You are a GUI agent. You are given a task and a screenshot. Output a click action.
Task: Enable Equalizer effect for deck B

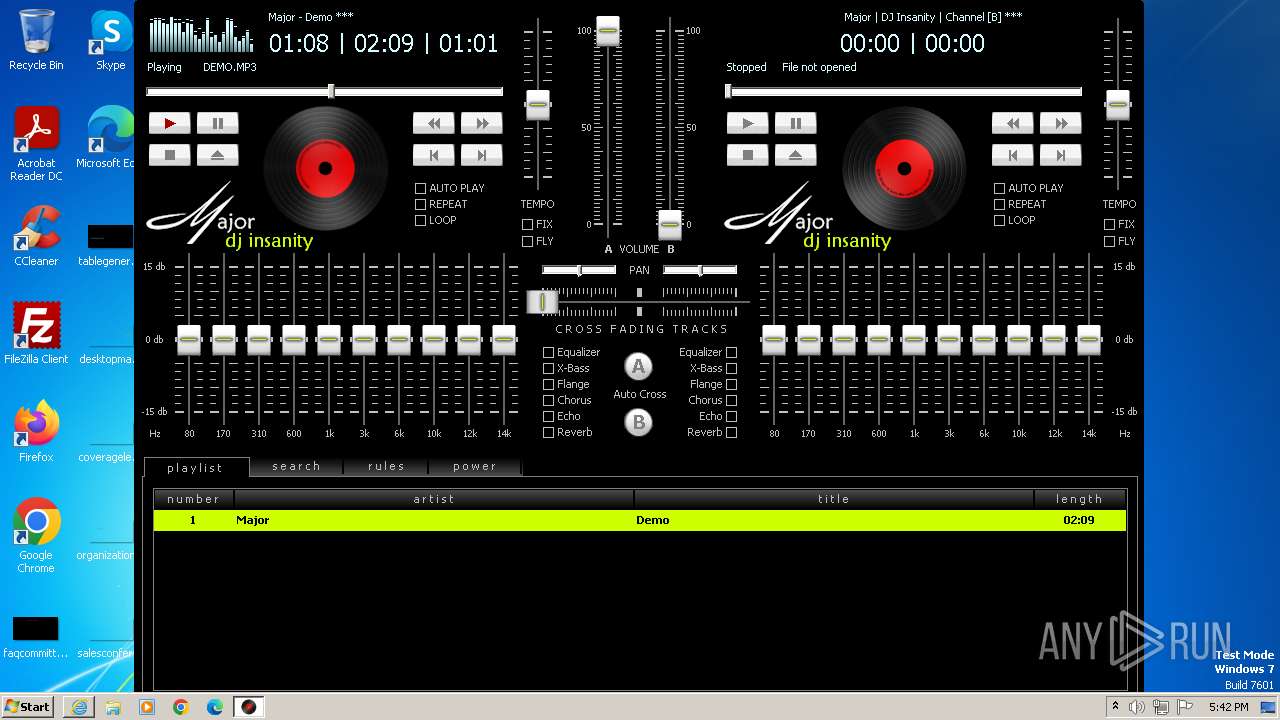tap(731, 352)
